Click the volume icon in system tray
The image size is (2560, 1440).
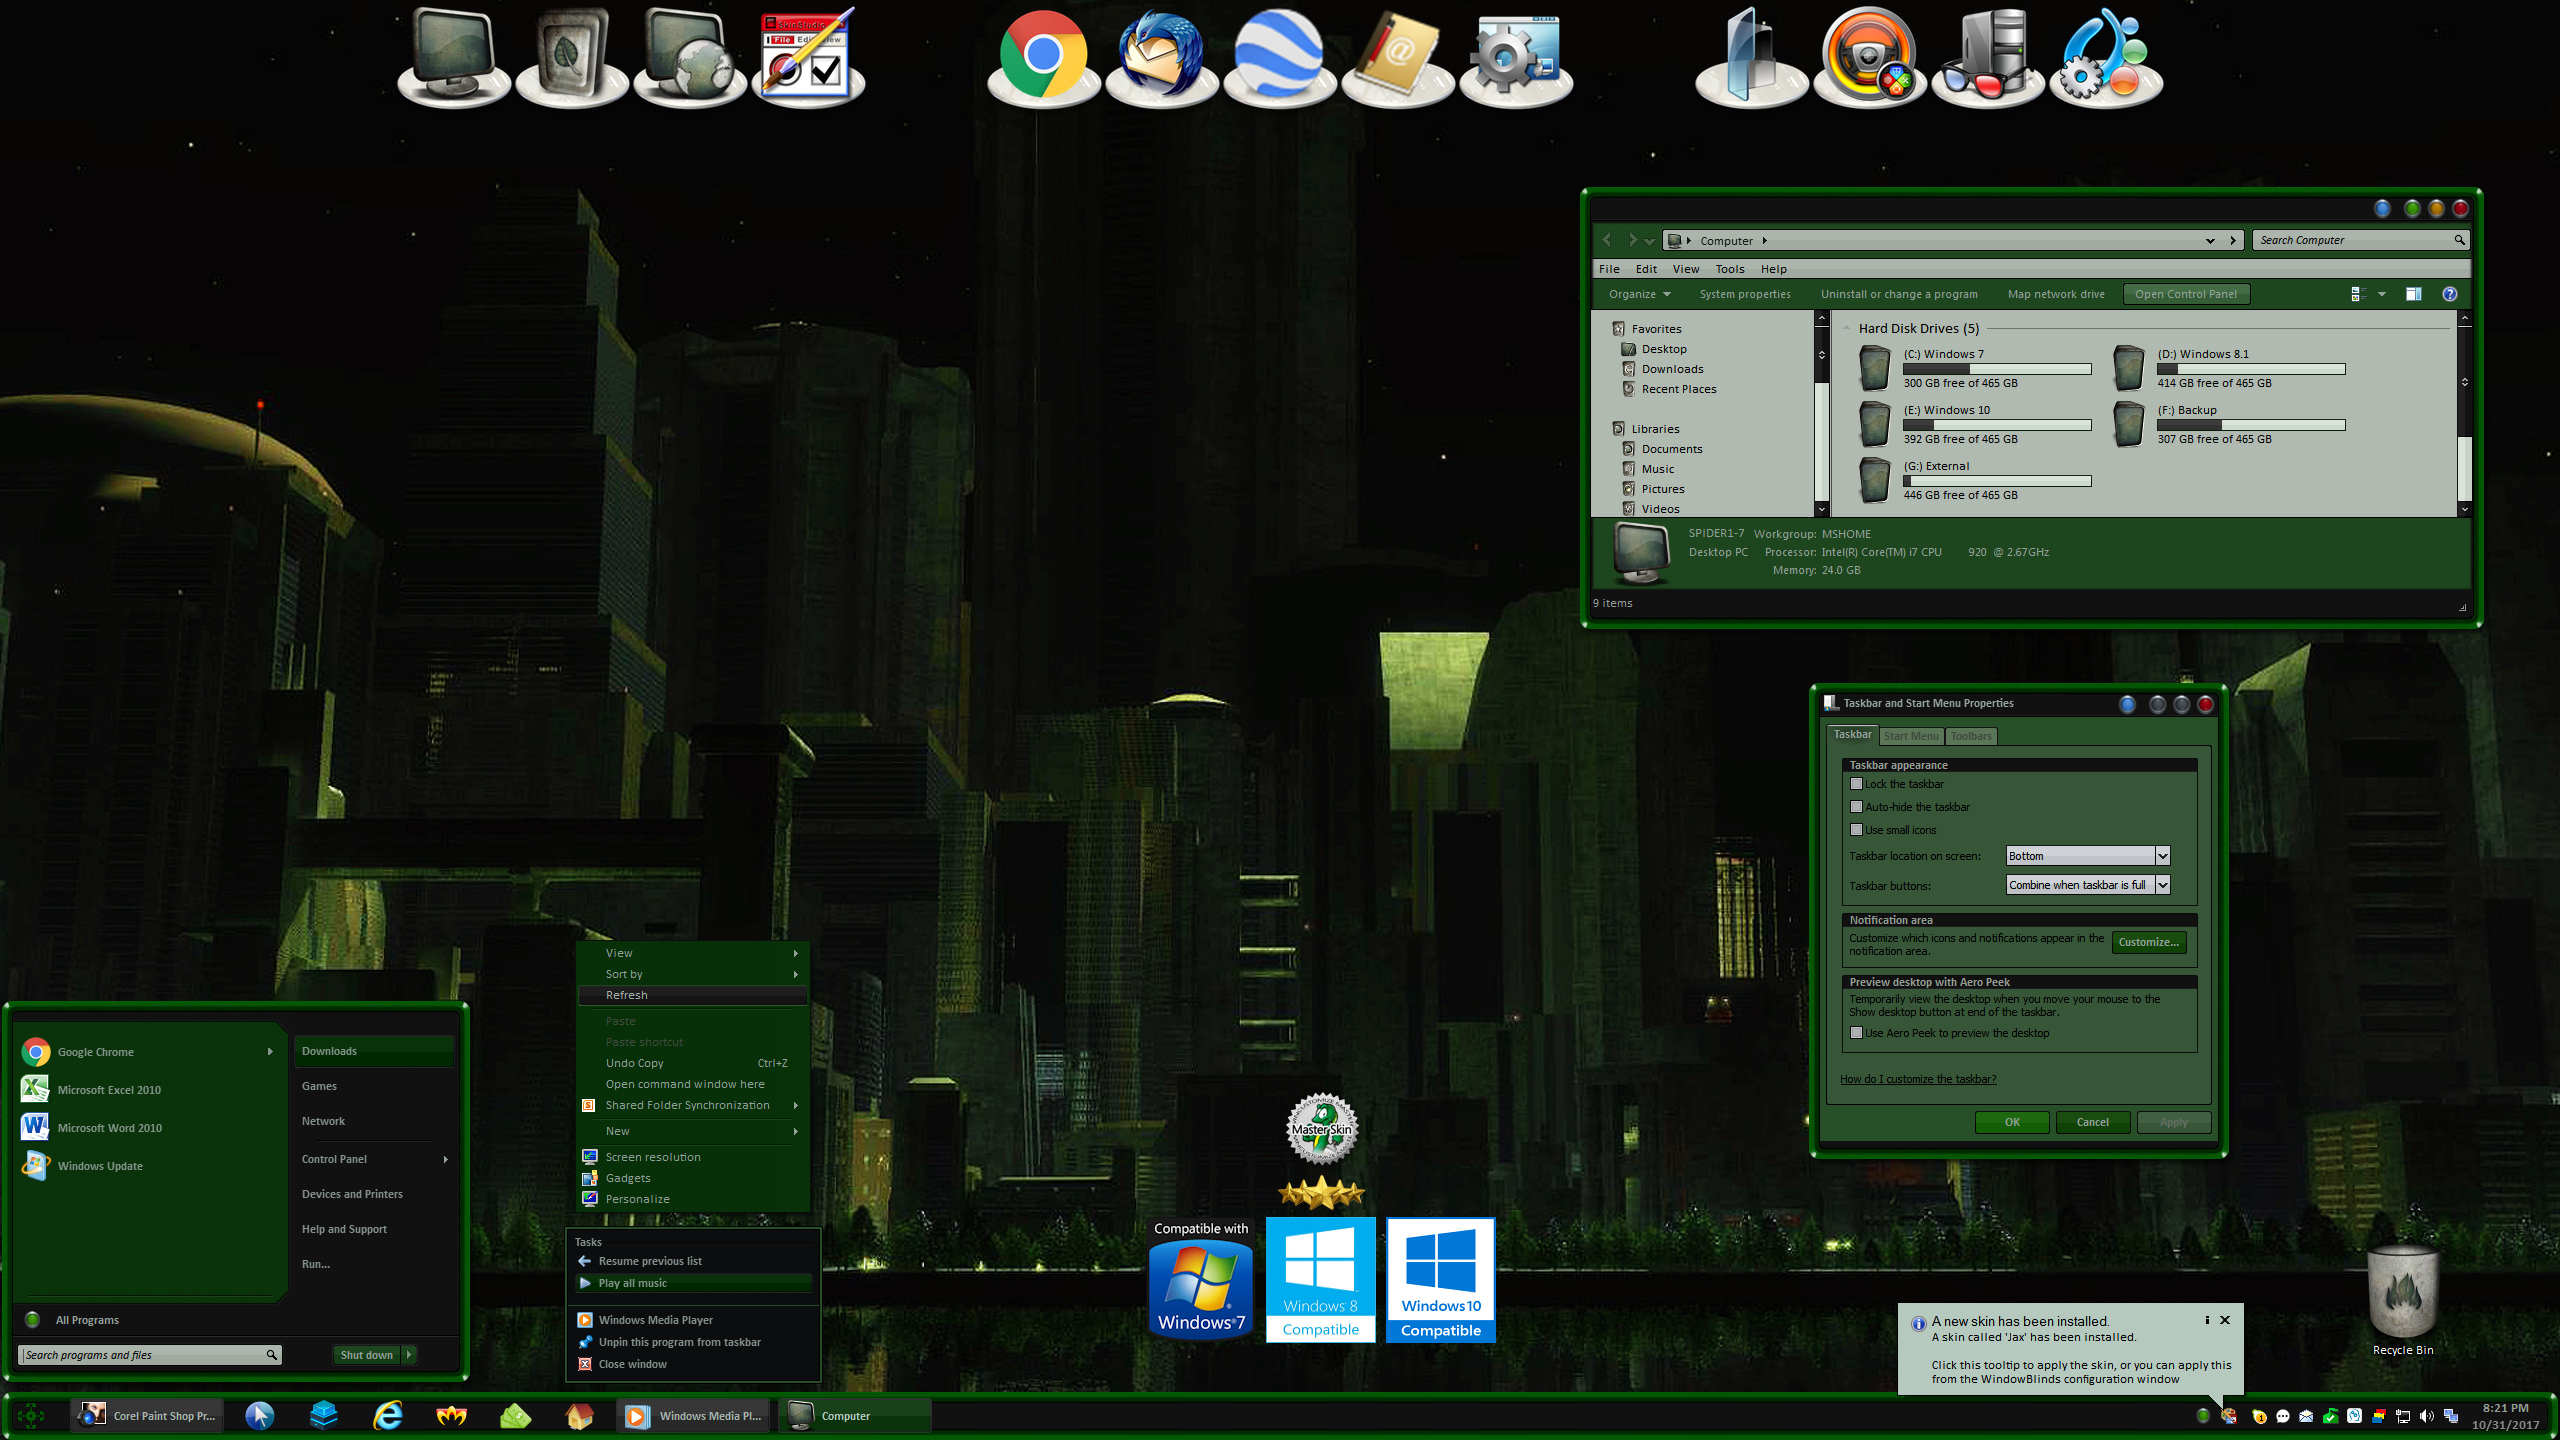2426,1416
